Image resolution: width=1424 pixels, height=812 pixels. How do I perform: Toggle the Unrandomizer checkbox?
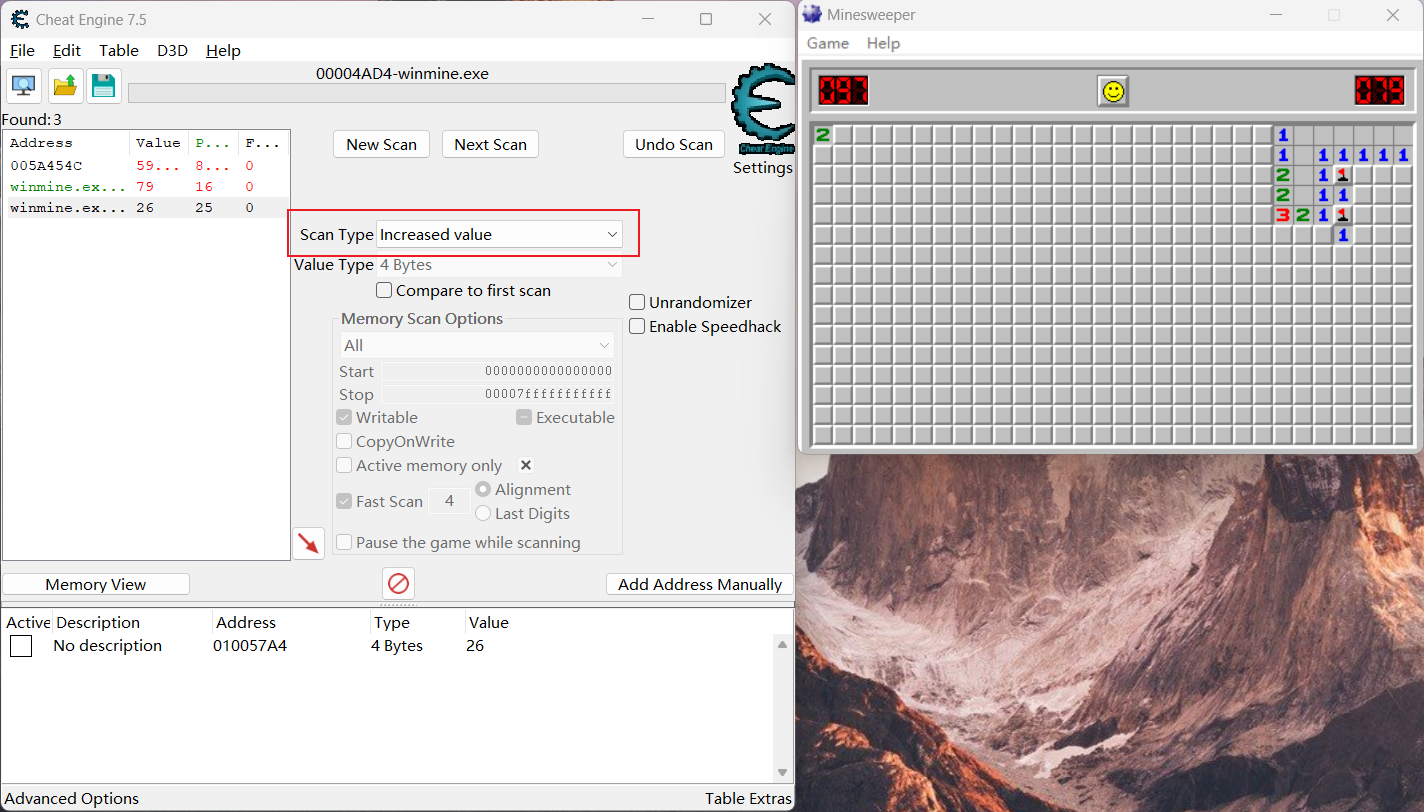[637, 302]
